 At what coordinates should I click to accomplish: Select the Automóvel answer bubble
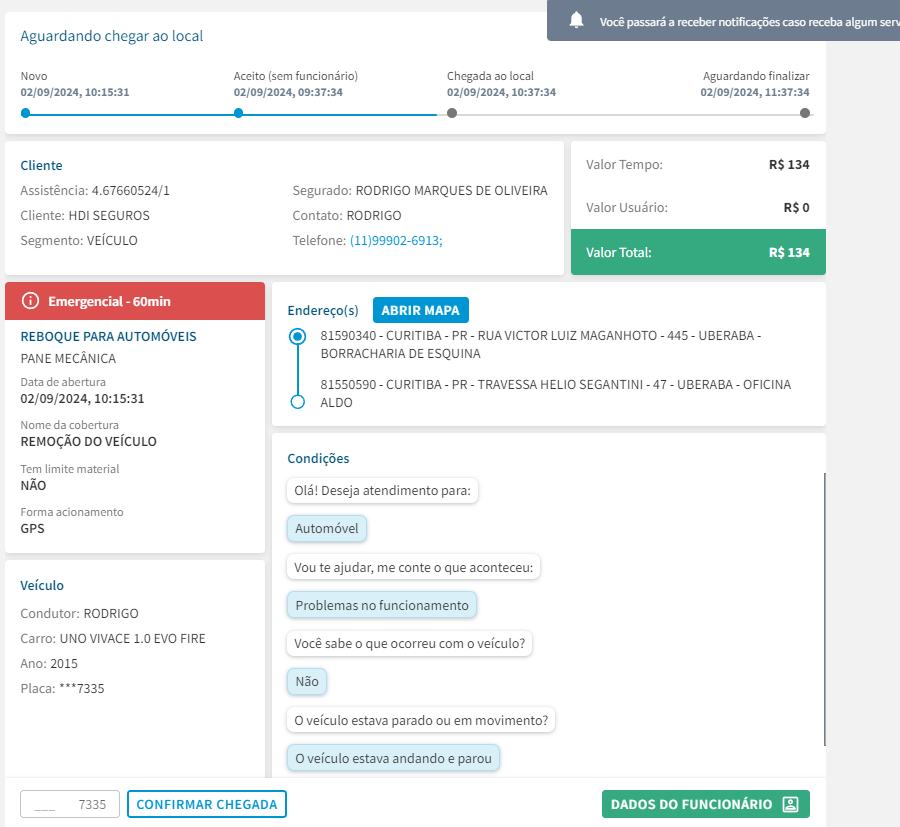pos(327,529)
